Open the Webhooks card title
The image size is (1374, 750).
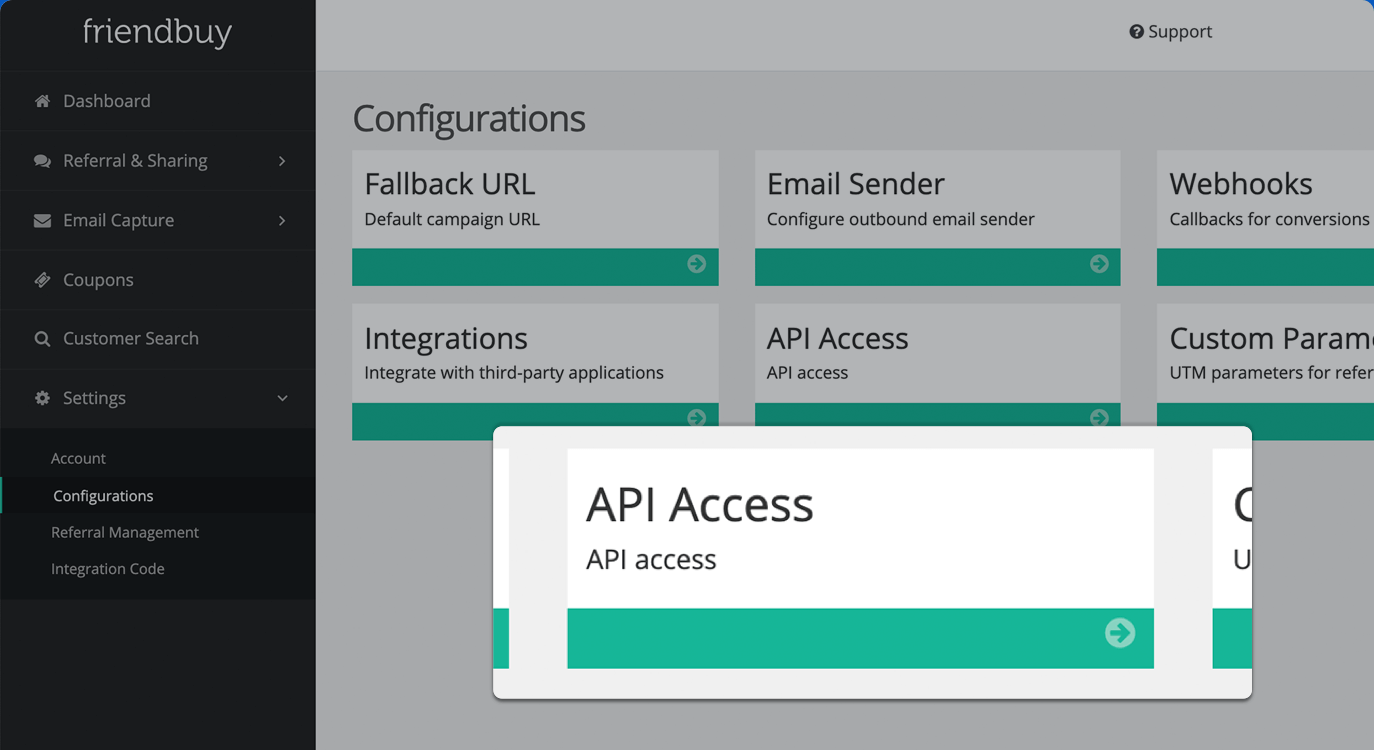pyautogui.click(x=1241, y=184)
